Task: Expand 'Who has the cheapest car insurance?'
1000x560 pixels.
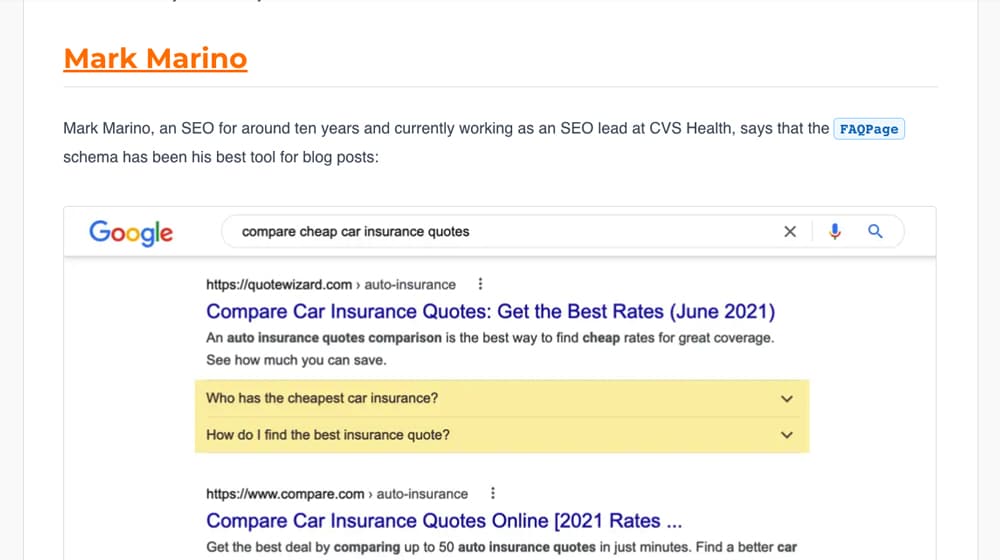Action: pyautogui.click(x=502, y=399)
